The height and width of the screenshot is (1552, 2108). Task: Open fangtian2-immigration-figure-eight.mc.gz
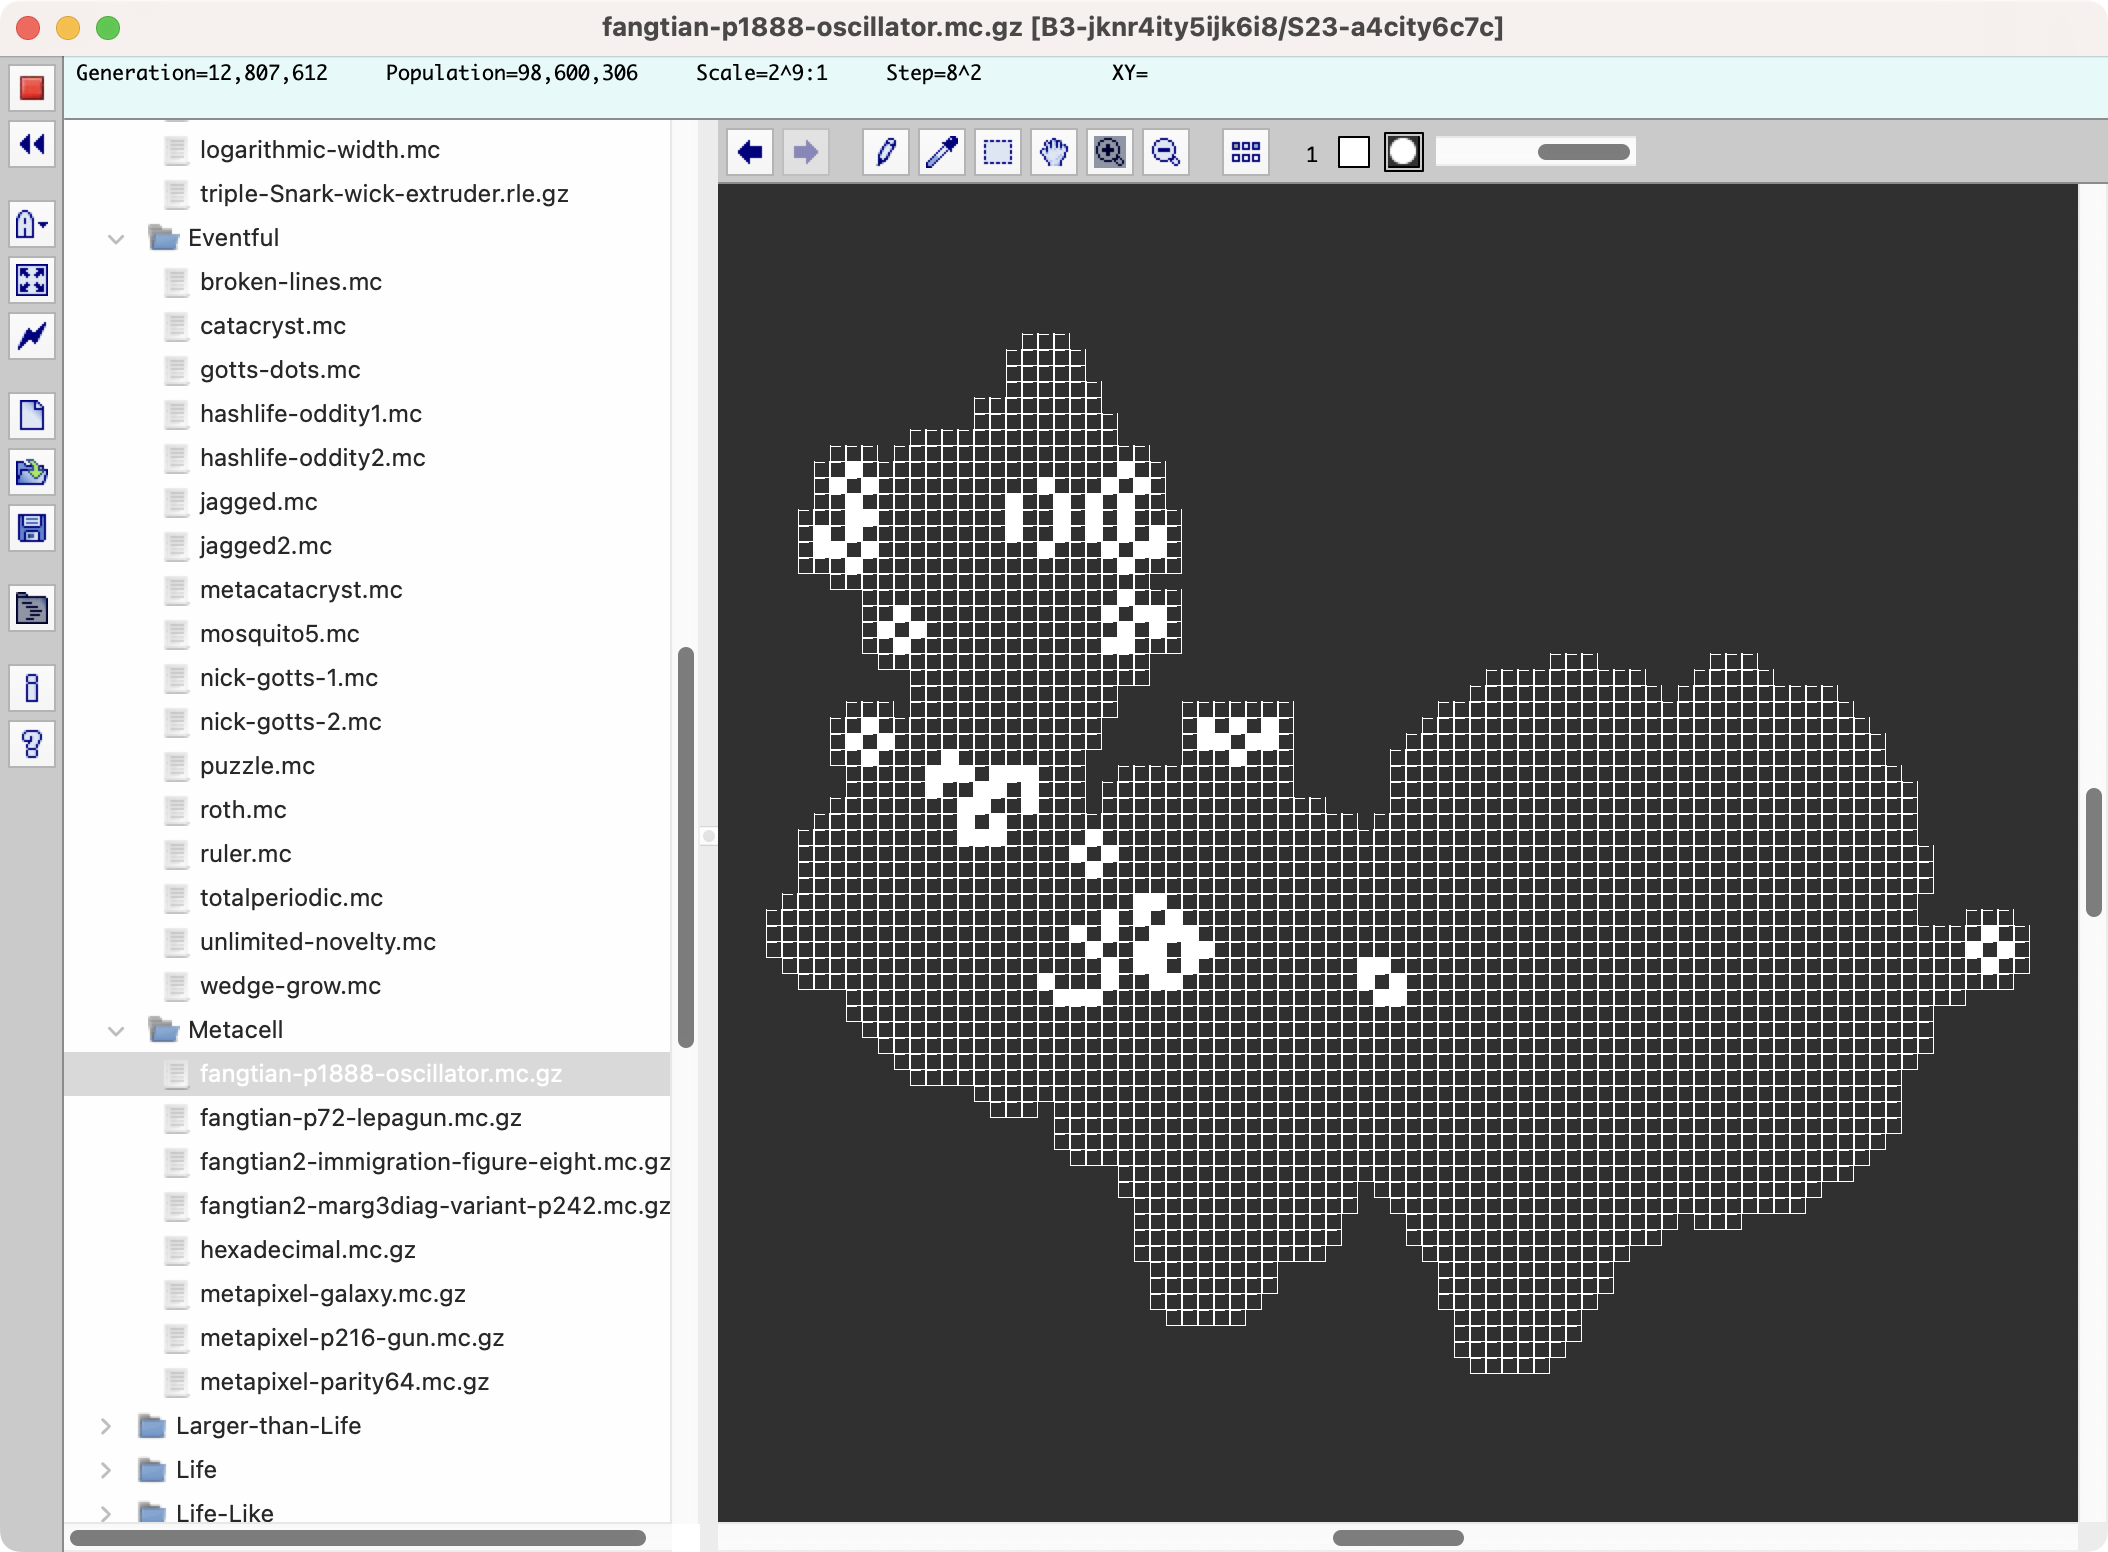click(435, 1162)
